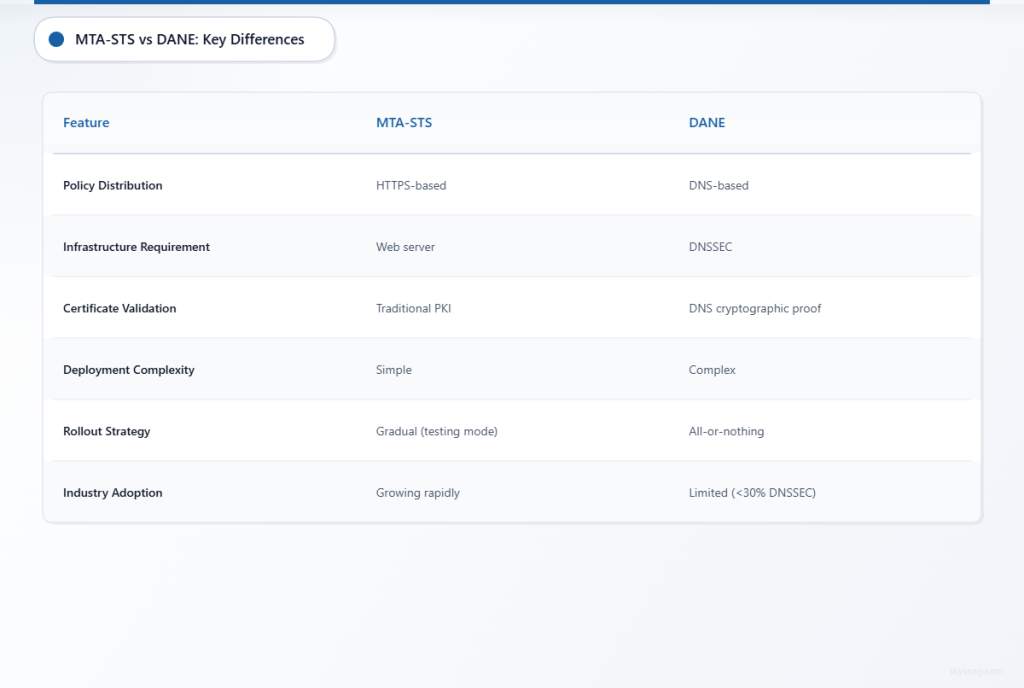Click the blue circle icon beside the title
The image size is (1024, 688).
click(x=56, y=40)
